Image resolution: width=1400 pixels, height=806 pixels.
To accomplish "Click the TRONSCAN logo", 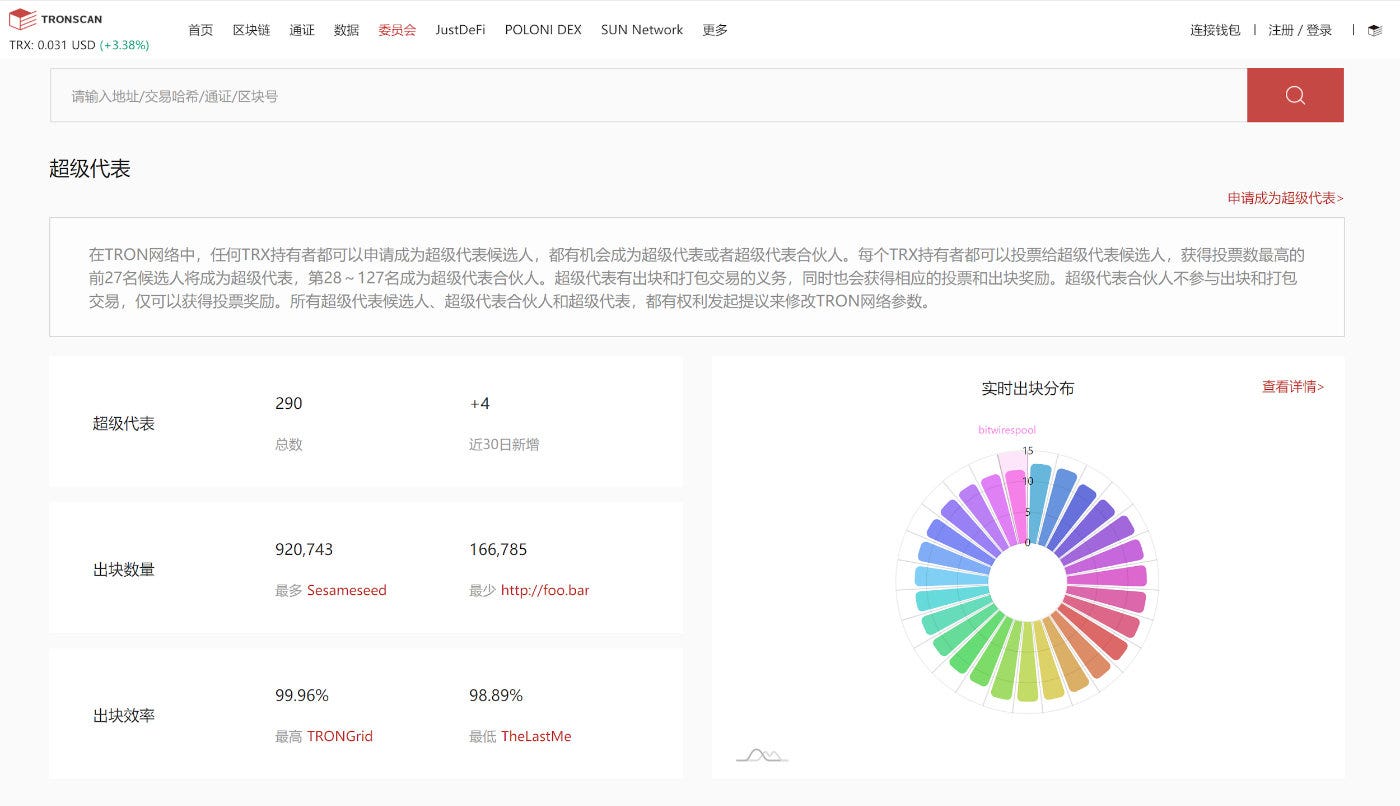I will [56, 19].
